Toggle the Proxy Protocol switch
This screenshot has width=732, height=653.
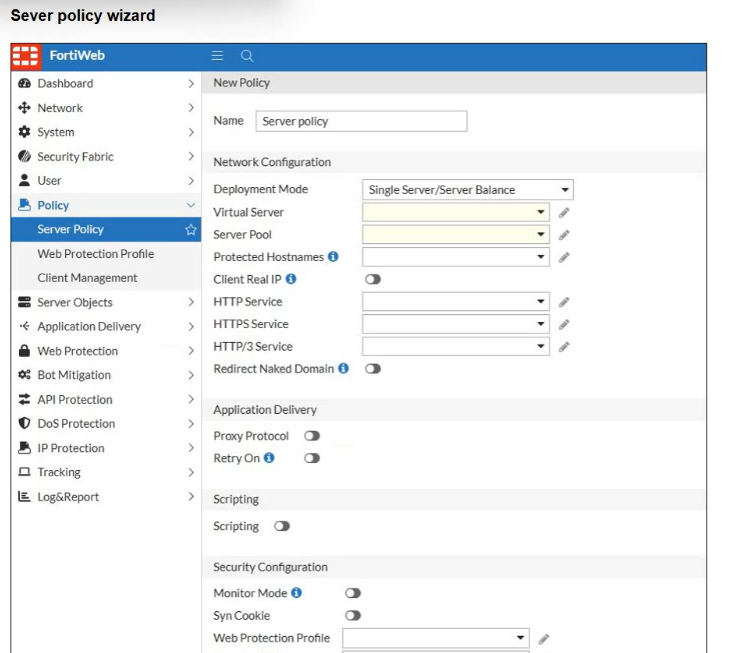[x=312, y=436]
